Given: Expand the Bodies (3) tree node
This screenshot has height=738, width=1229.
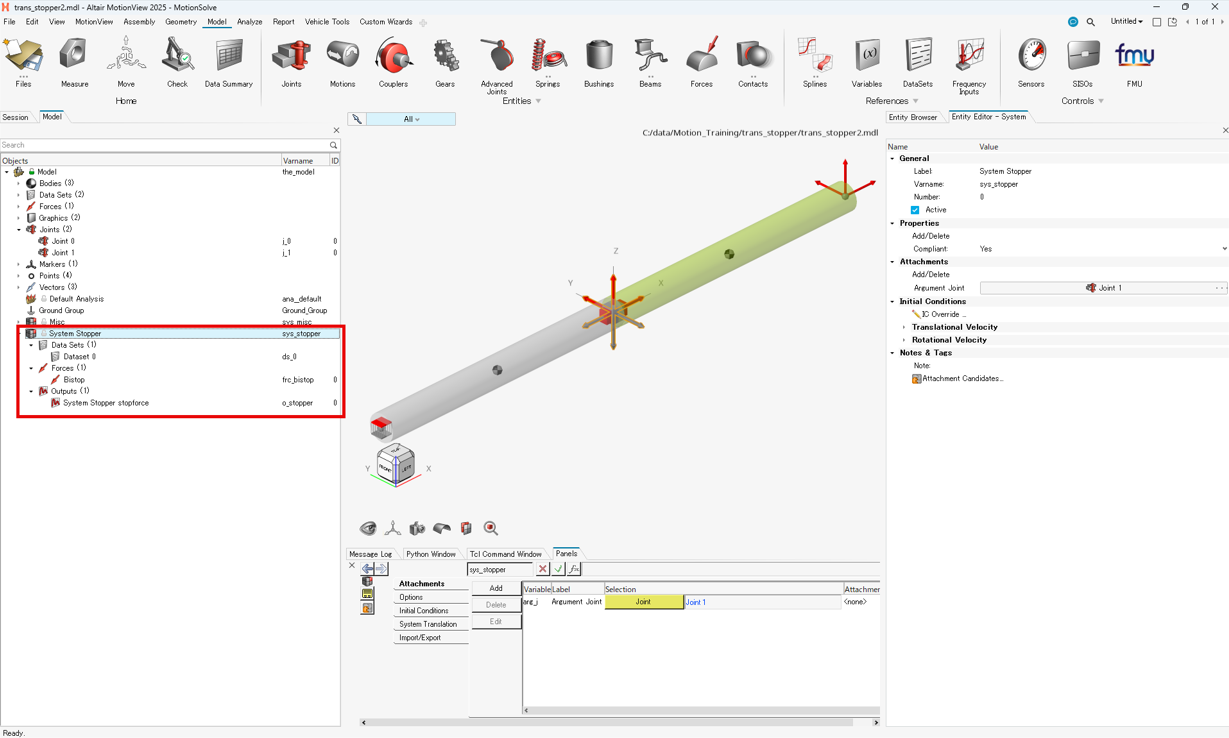Looking at the screenshot, I should pyautogui.click(x=19, y=183).
